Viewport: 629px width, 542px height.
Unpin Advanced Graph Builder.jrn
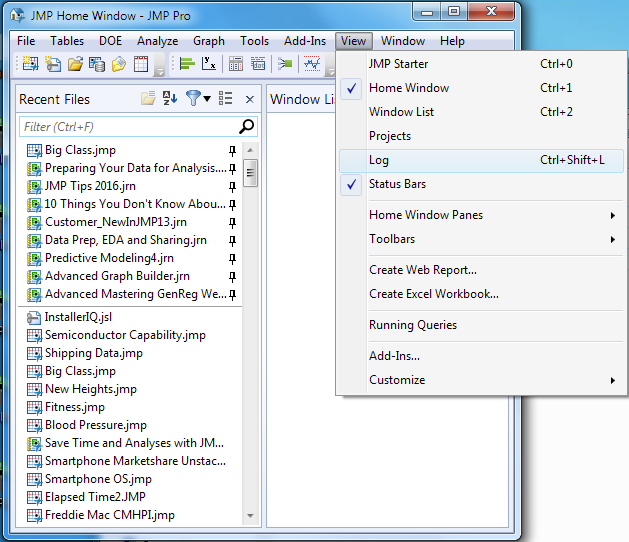pos(232,277)
